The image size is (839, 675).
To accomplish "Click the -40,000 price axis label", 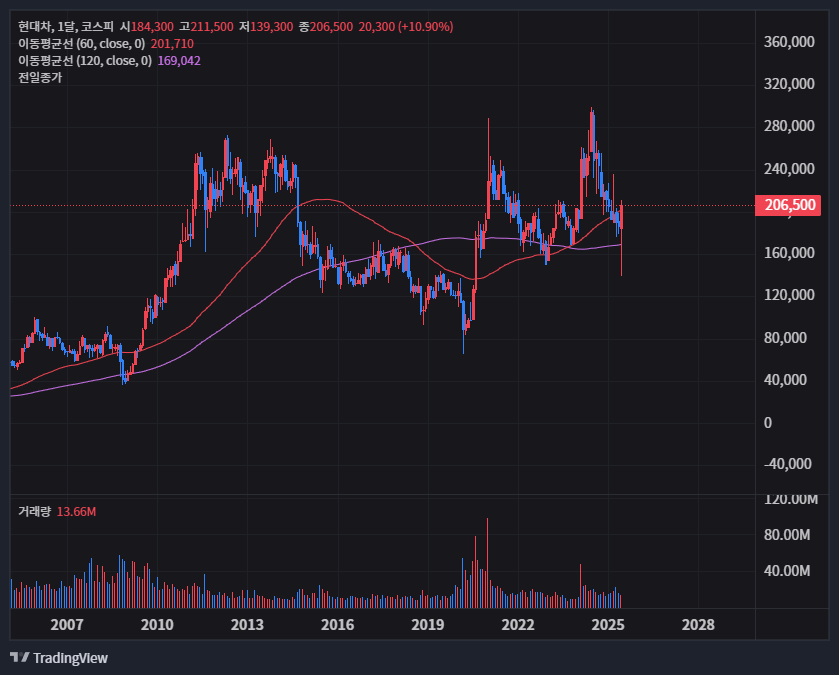I will [787, 464].
